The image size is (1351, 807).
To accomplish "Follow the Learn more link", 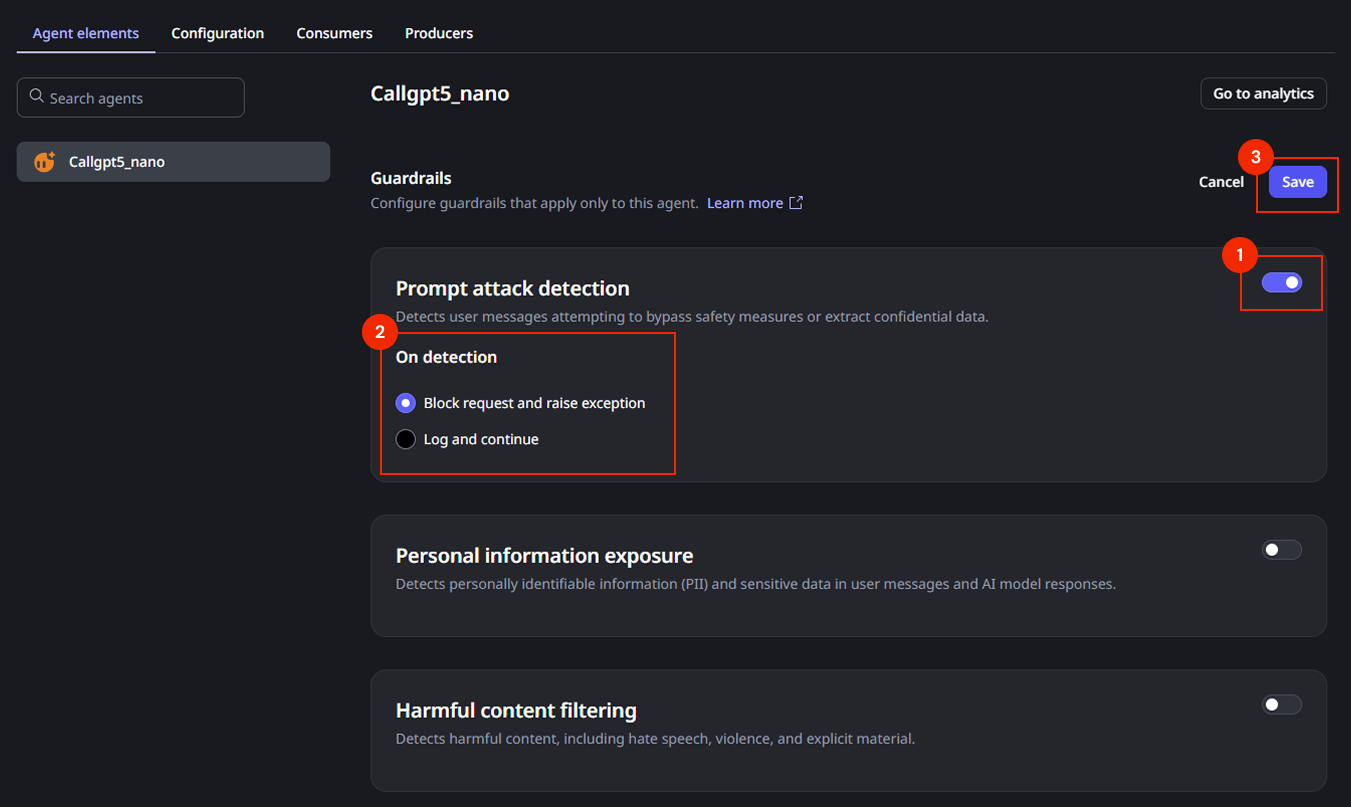I will tap(745, 203).
